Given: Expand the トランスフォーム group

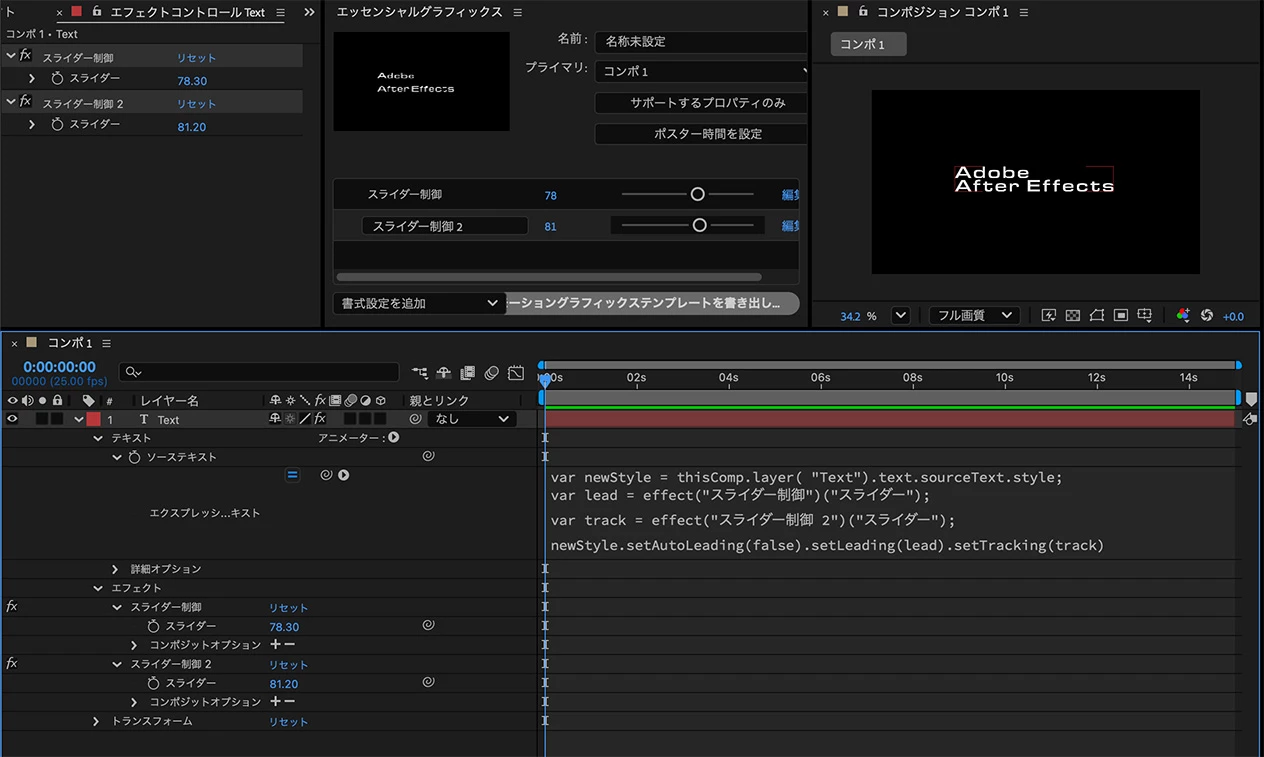Looking at the screenshot, I should tap(97, 721).
